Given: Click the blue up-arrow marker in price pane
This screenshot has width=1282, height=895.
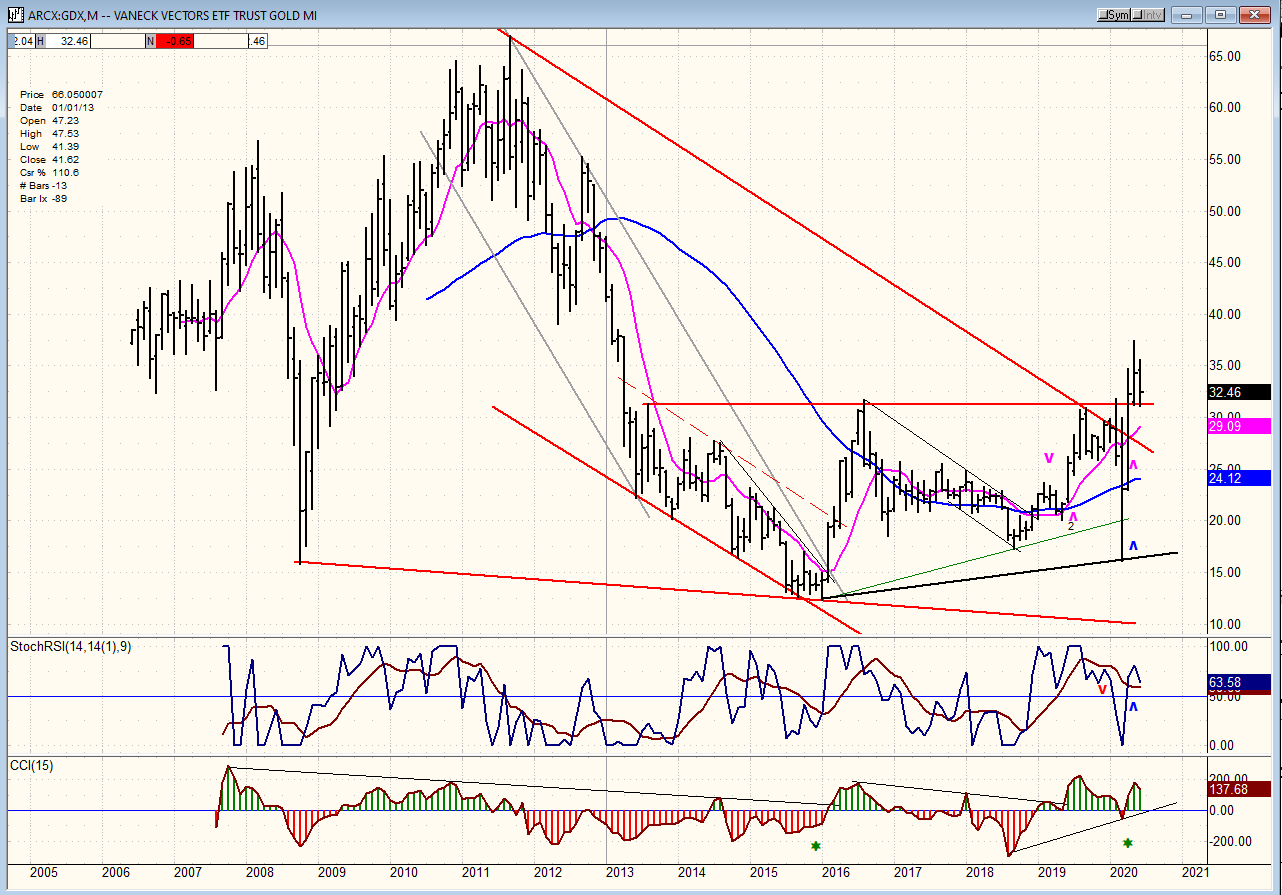Looking at the screenshot, I should (1133, 545).
